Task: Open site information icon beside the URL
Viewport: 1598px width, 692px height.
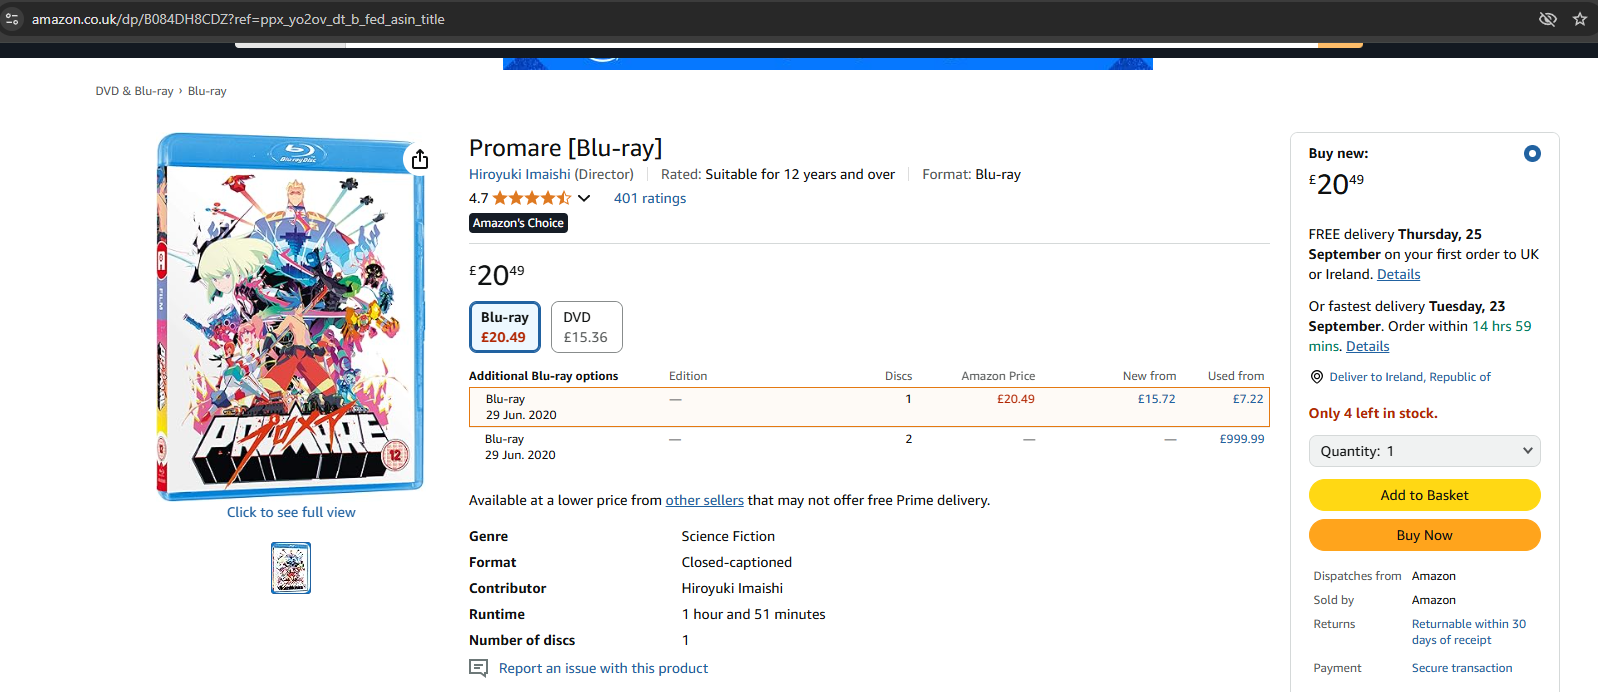Action: [12, 19]
